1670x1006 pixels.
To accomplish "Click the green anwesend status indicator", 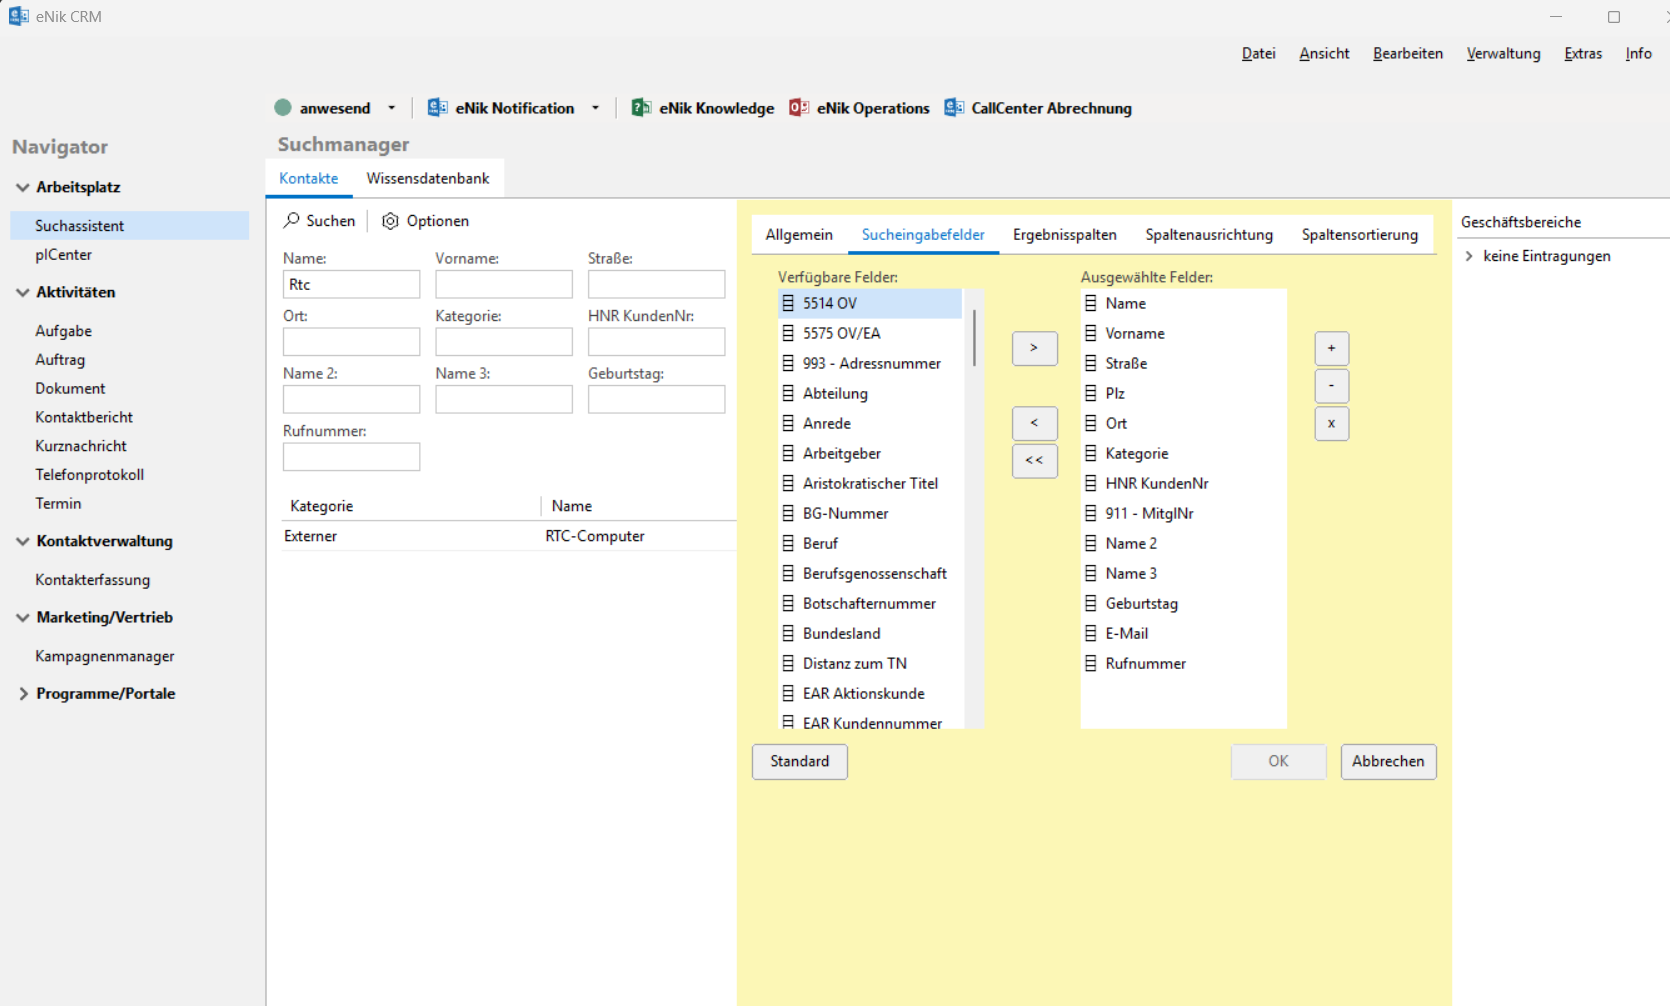I will tap(283, 108).
